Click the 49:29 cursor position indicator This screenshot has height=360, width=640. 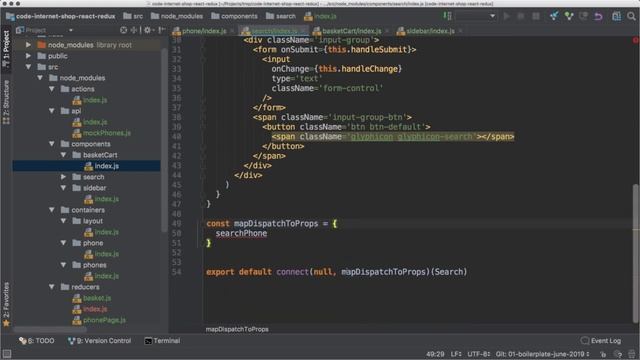point(435,354)
